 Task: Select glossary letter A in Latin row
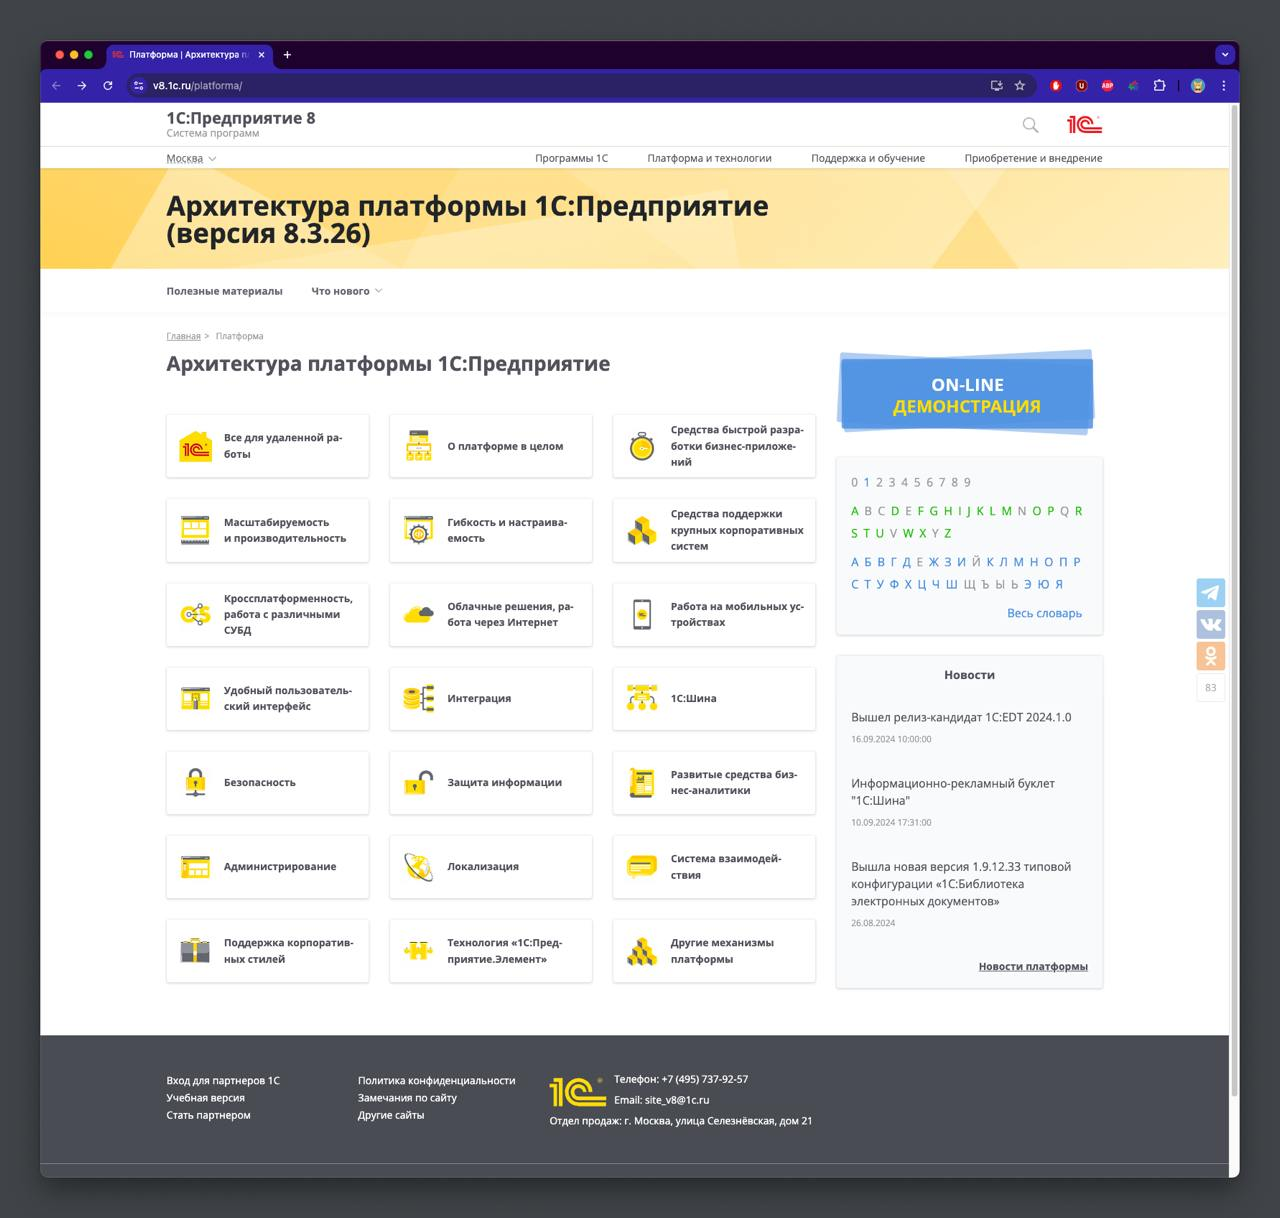point(855,511)
